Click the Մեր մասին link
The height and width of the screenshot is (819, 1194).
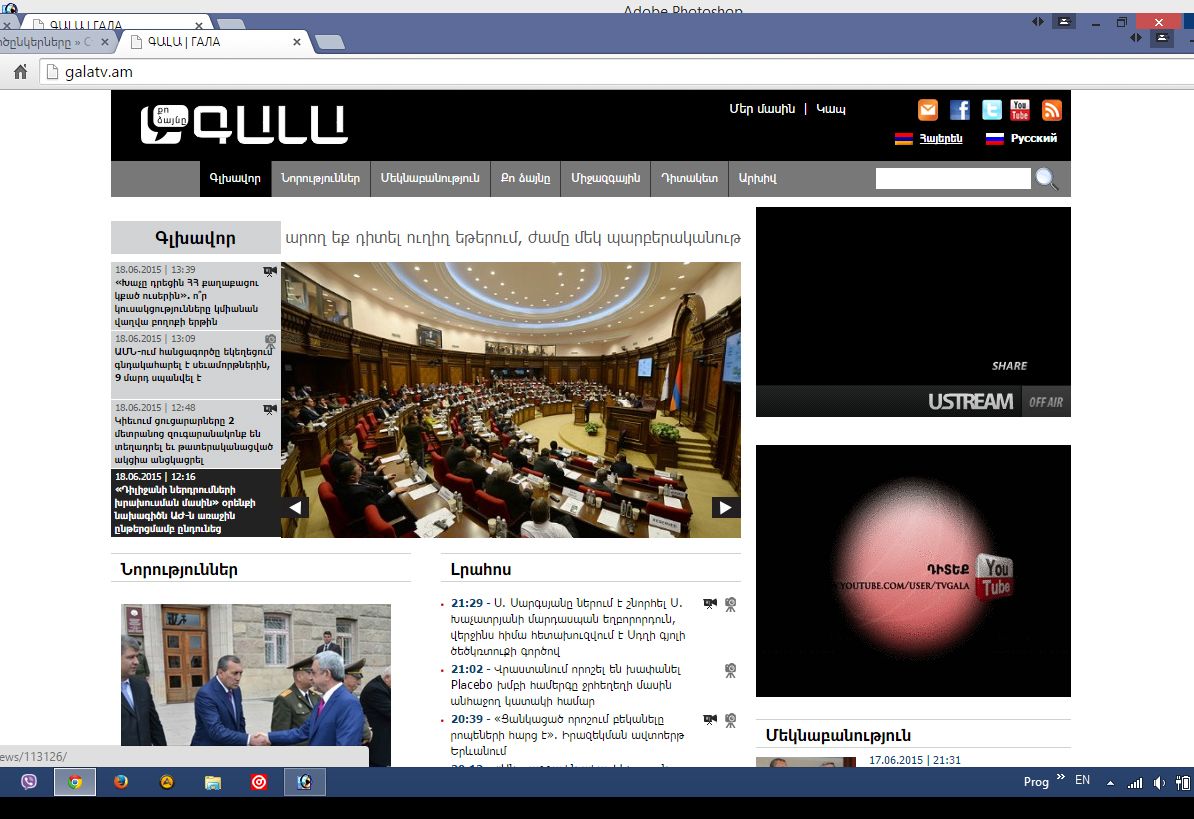[762, 109]
